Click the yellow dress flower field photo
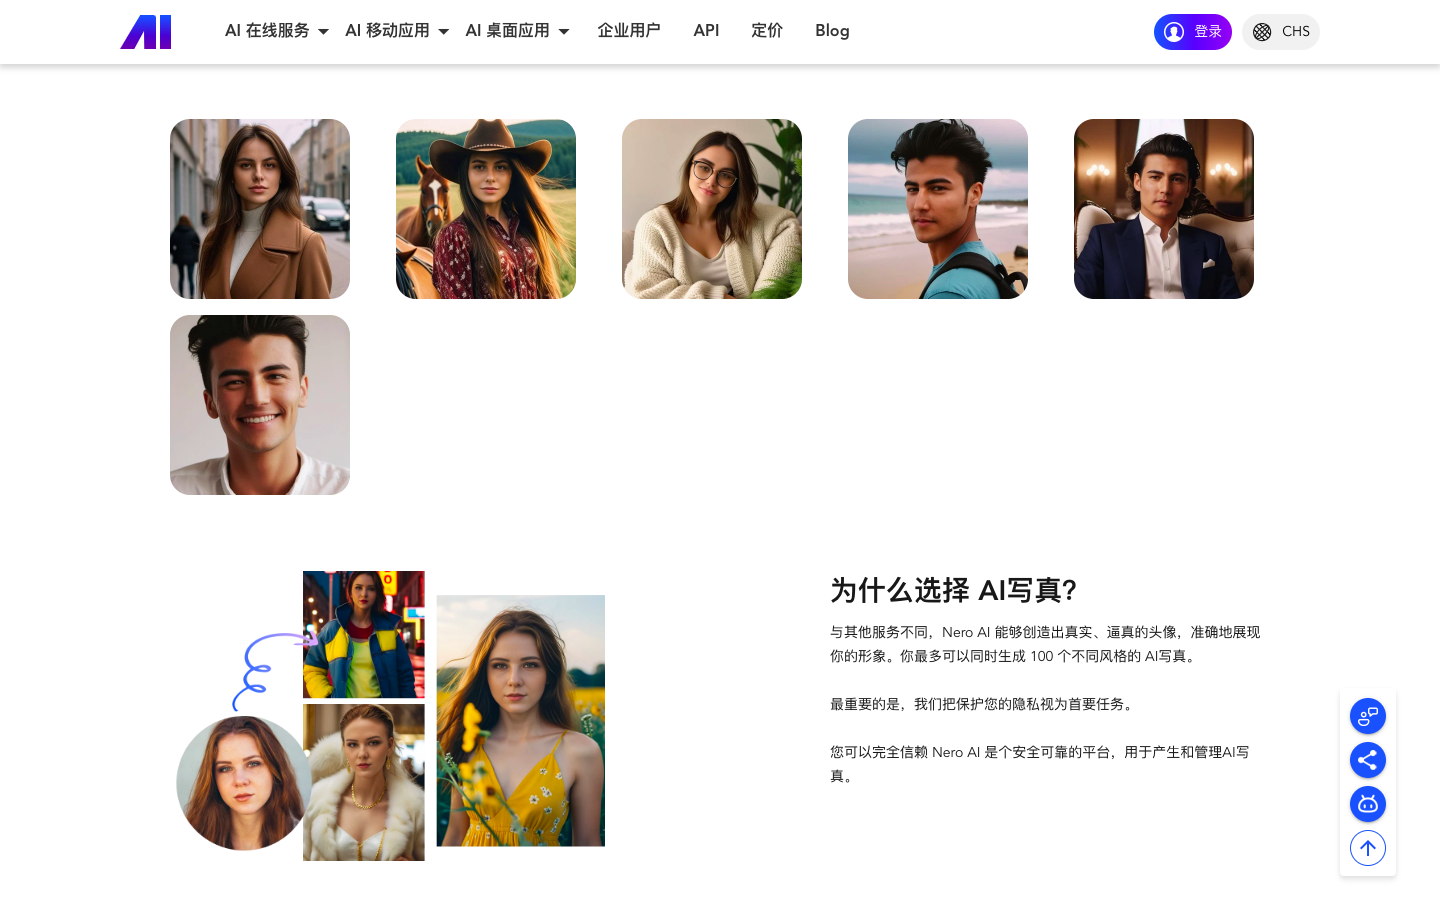 tap(521, 721)
